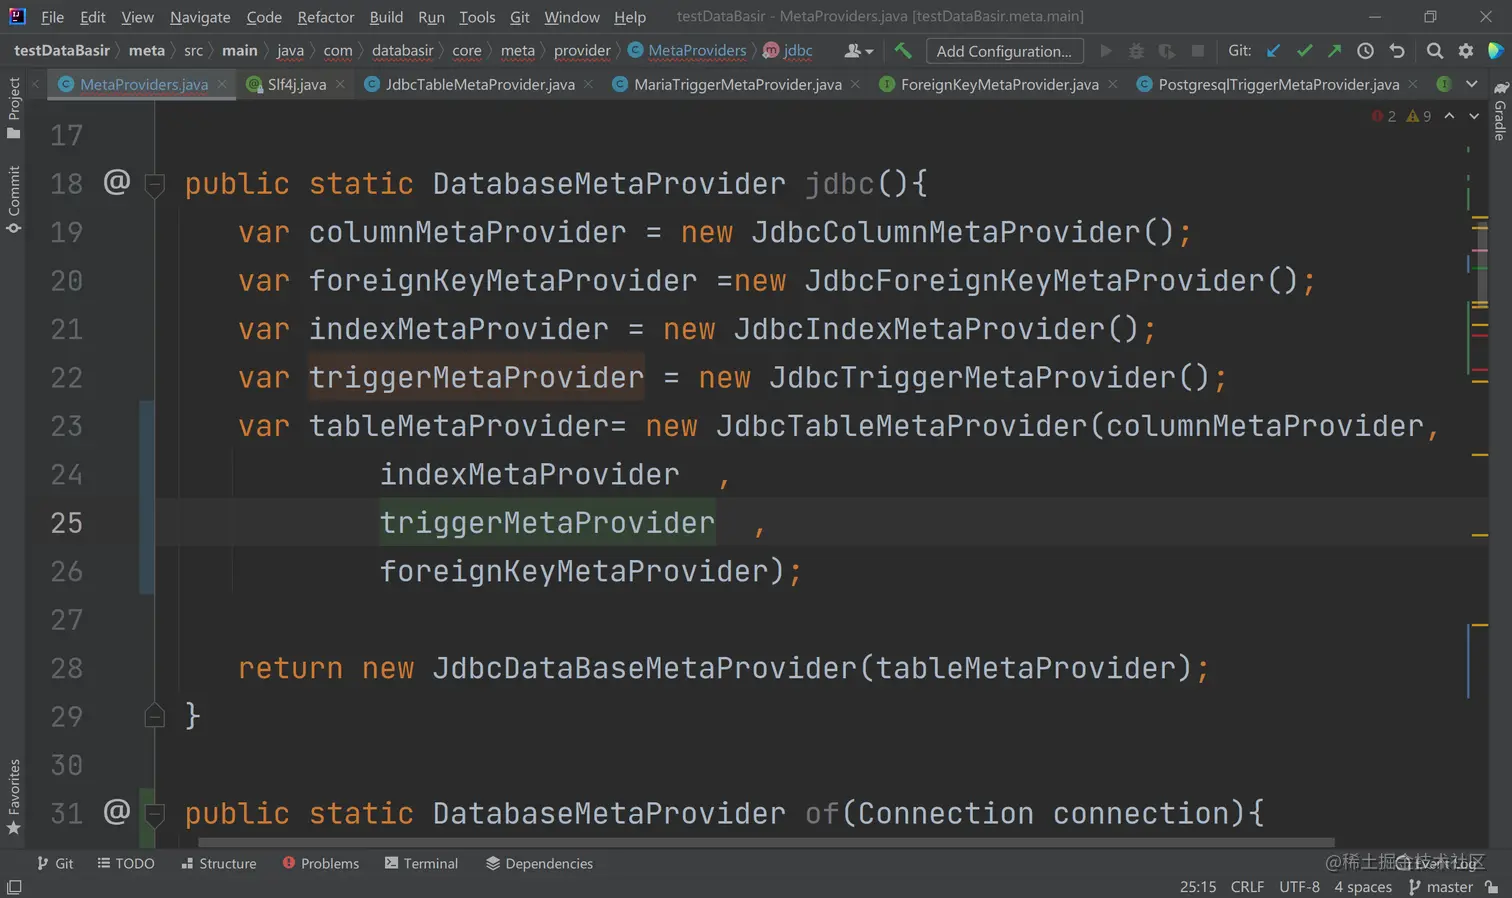The height and width of the screenshot is (898, 1512).
Task: Switch to MariaTriggerMetaProvider.java tab
Action: tap(738, 84)
